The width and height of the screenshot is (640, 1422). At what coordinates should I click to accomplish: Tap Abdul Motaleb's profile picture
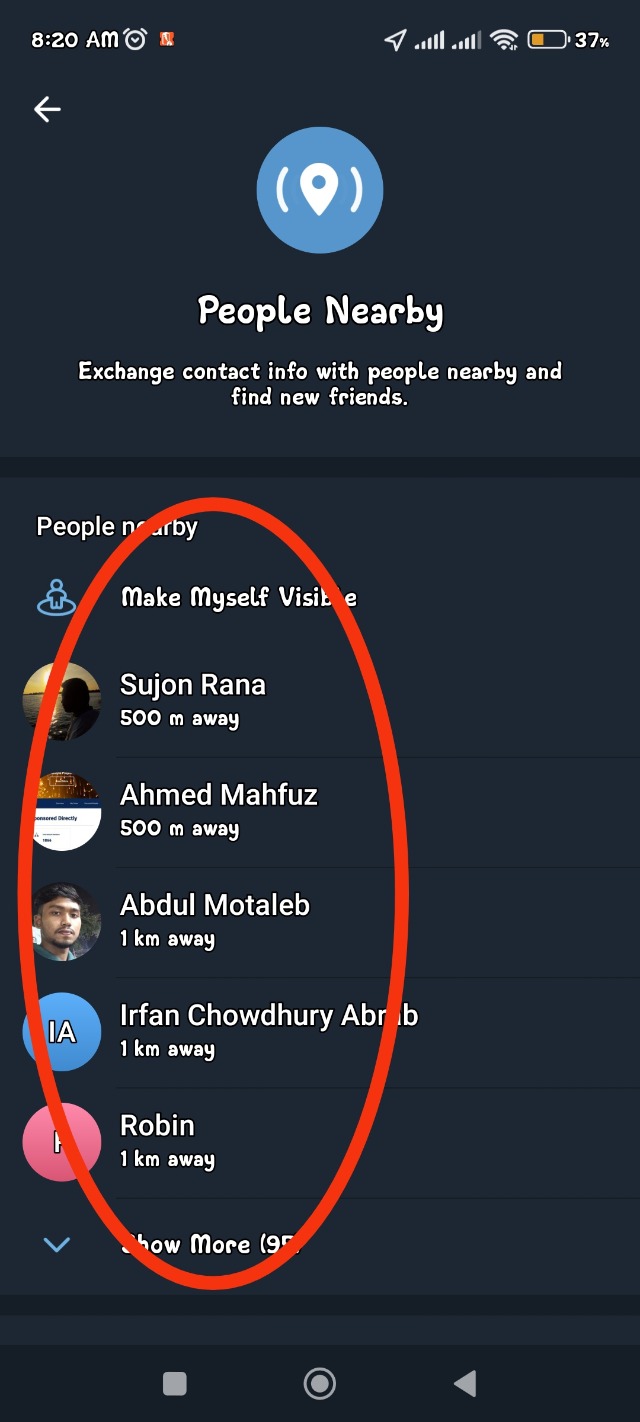62,921
